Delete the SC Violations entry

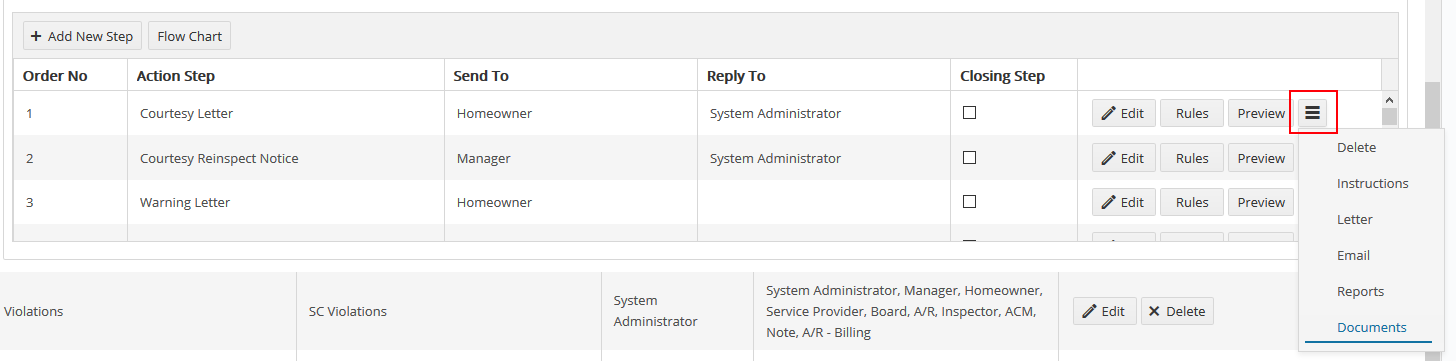1177,311
